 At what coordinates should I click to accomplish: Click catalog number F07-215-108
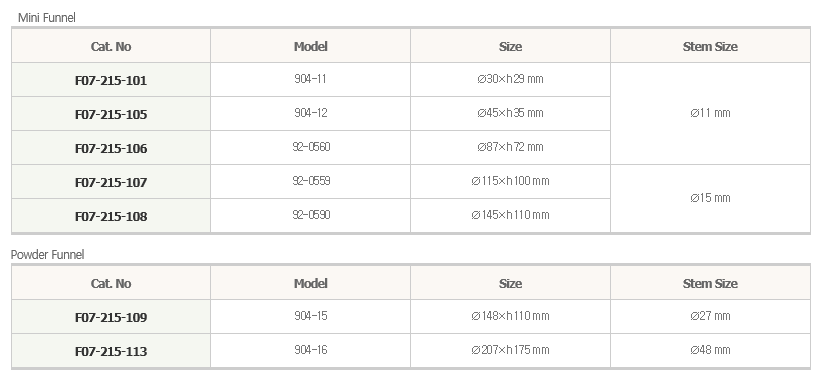coord(111,216)
